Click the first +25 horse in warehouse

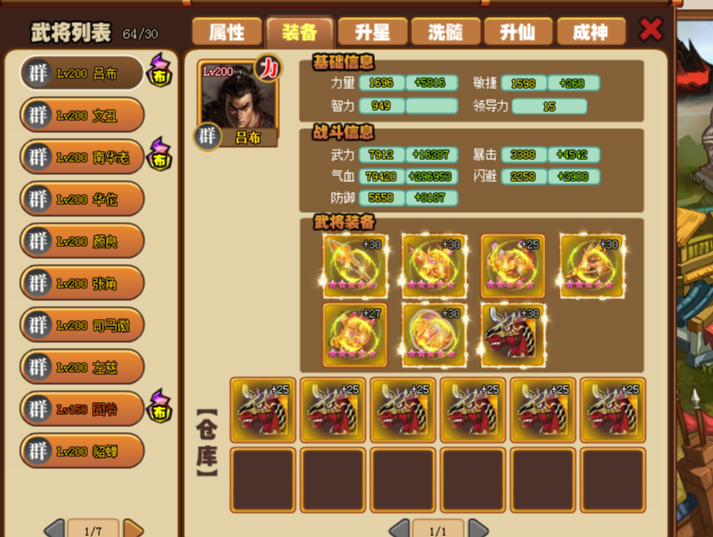[x=263, y=410]
